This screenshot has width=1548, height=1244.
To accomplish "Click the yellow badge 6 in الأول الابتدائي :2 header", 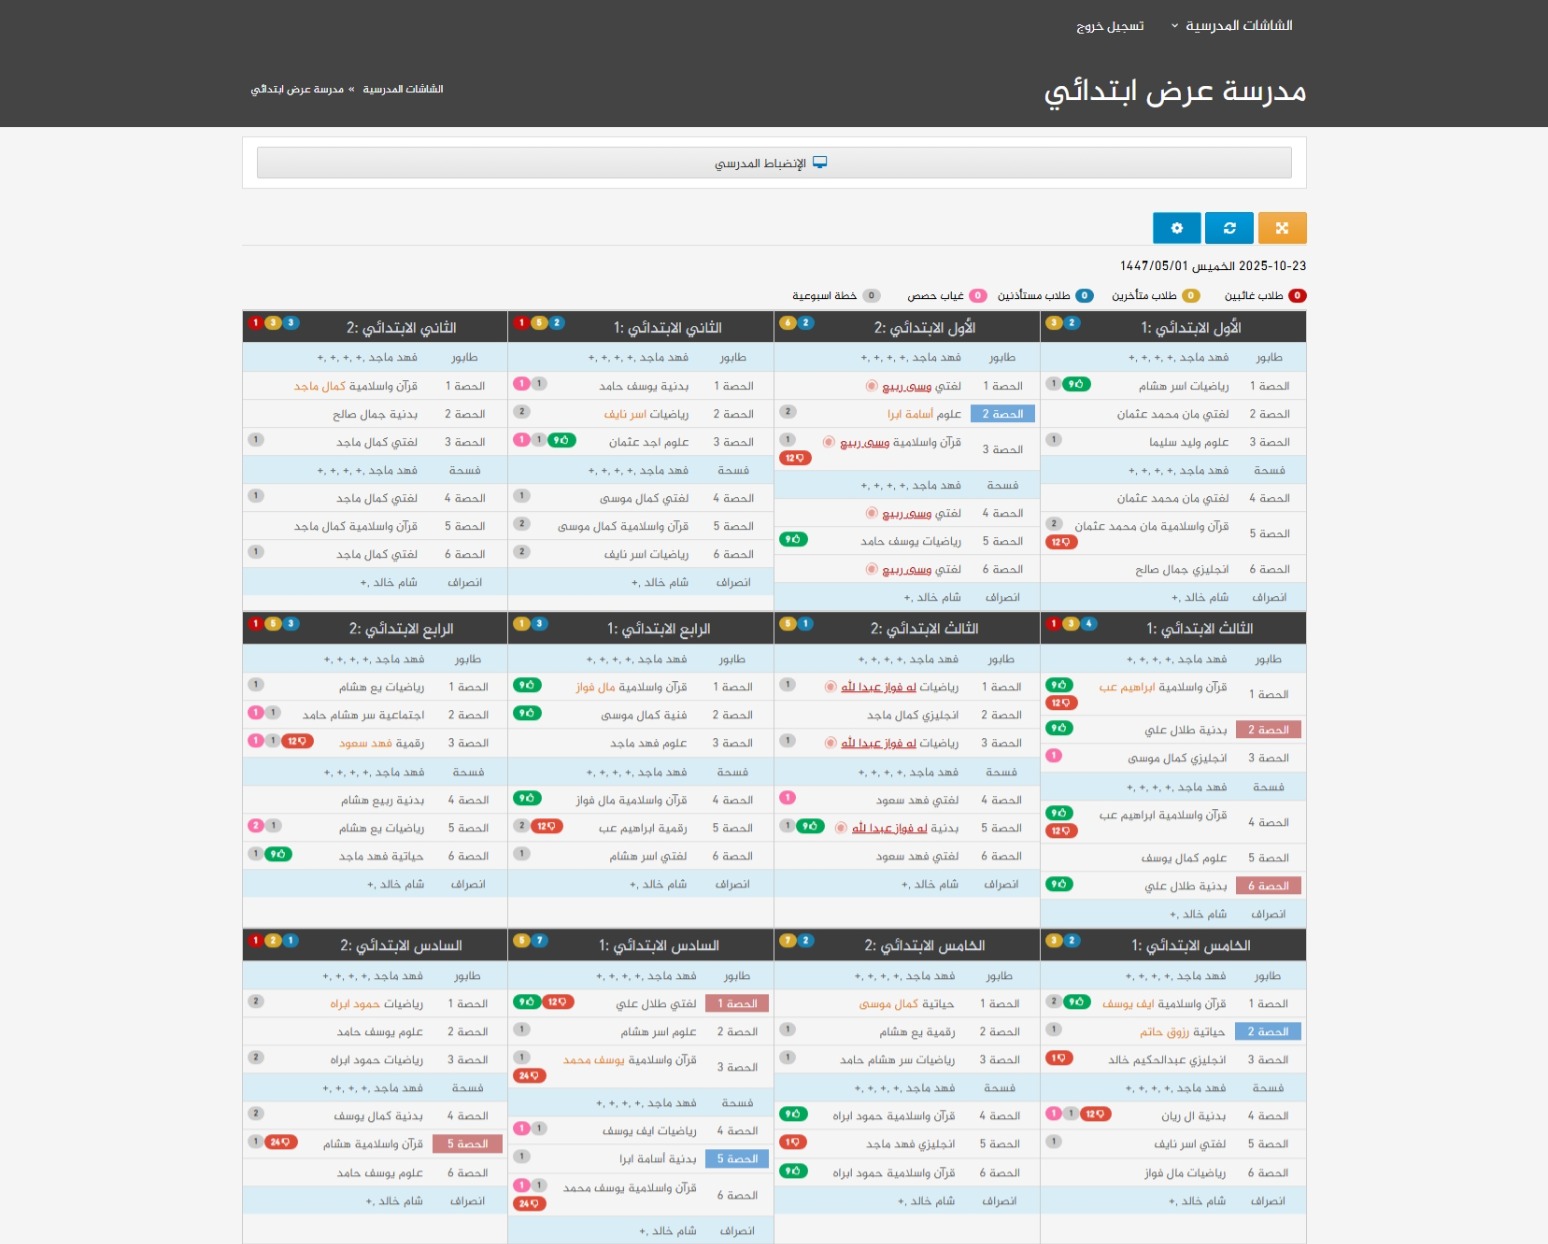I will (x=788, y=323).
